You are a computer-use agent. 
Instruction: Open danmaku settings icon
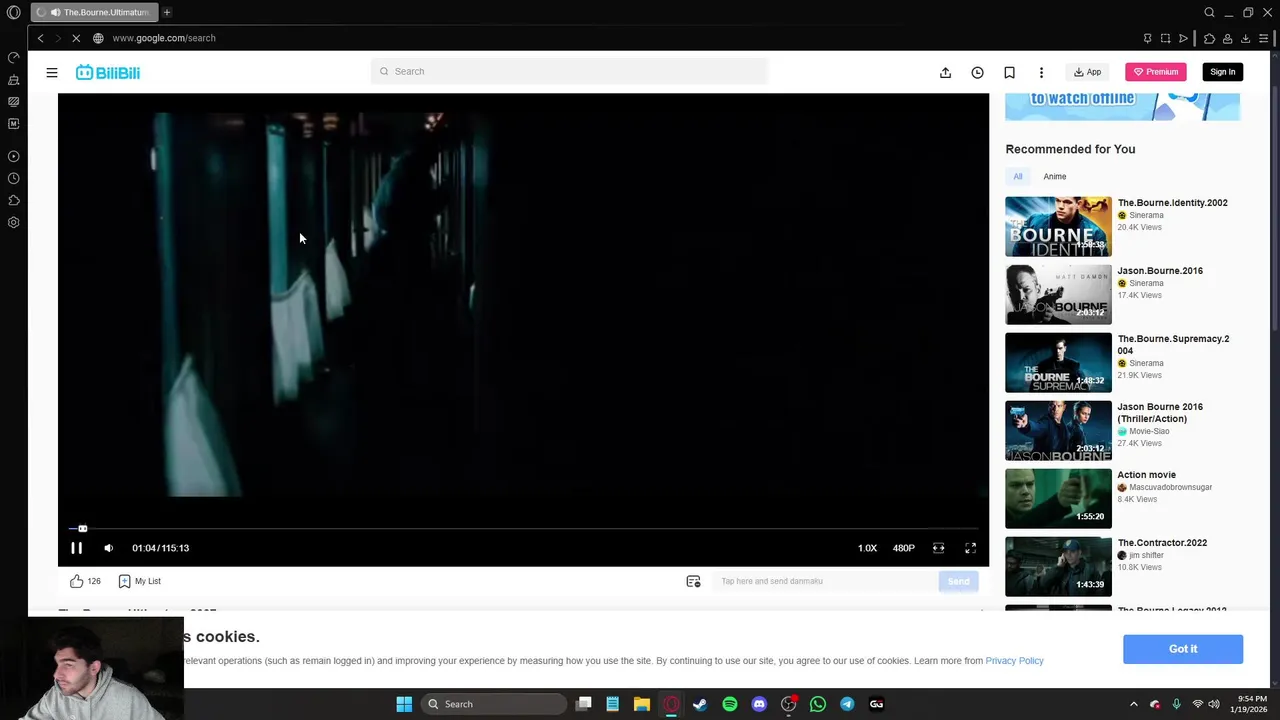coord(693,581)
